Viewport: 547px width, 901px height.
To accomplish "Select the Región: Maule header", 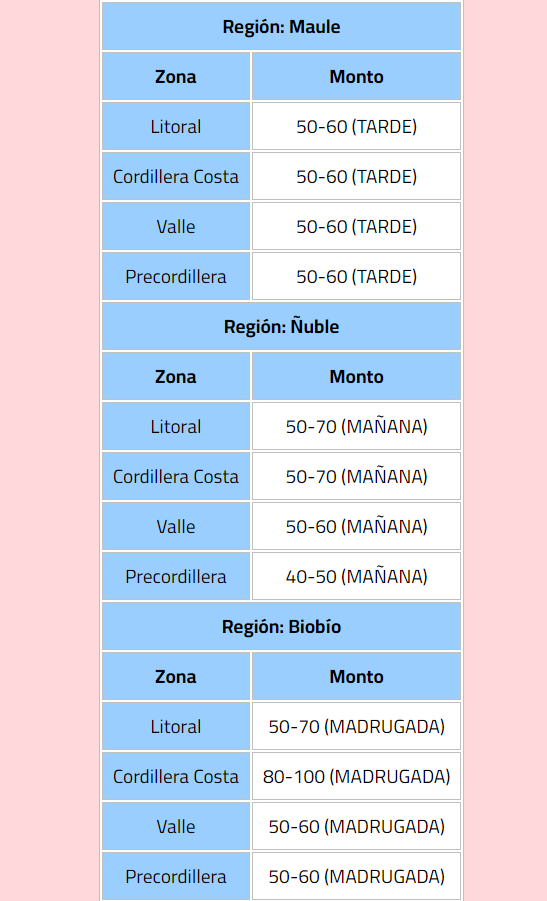I will pyautogui.click(x=282, y=26).
